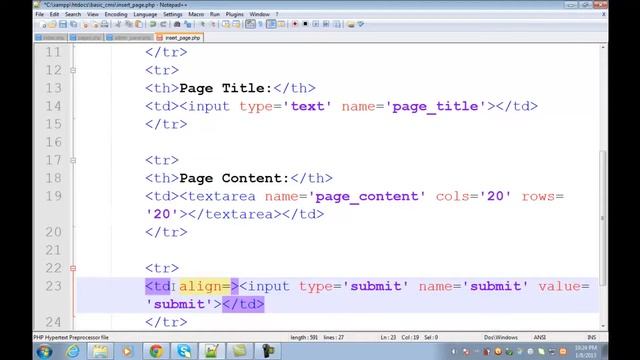
Task: Click the vertical scrollbar up arrow
Action: coord(603,47)
